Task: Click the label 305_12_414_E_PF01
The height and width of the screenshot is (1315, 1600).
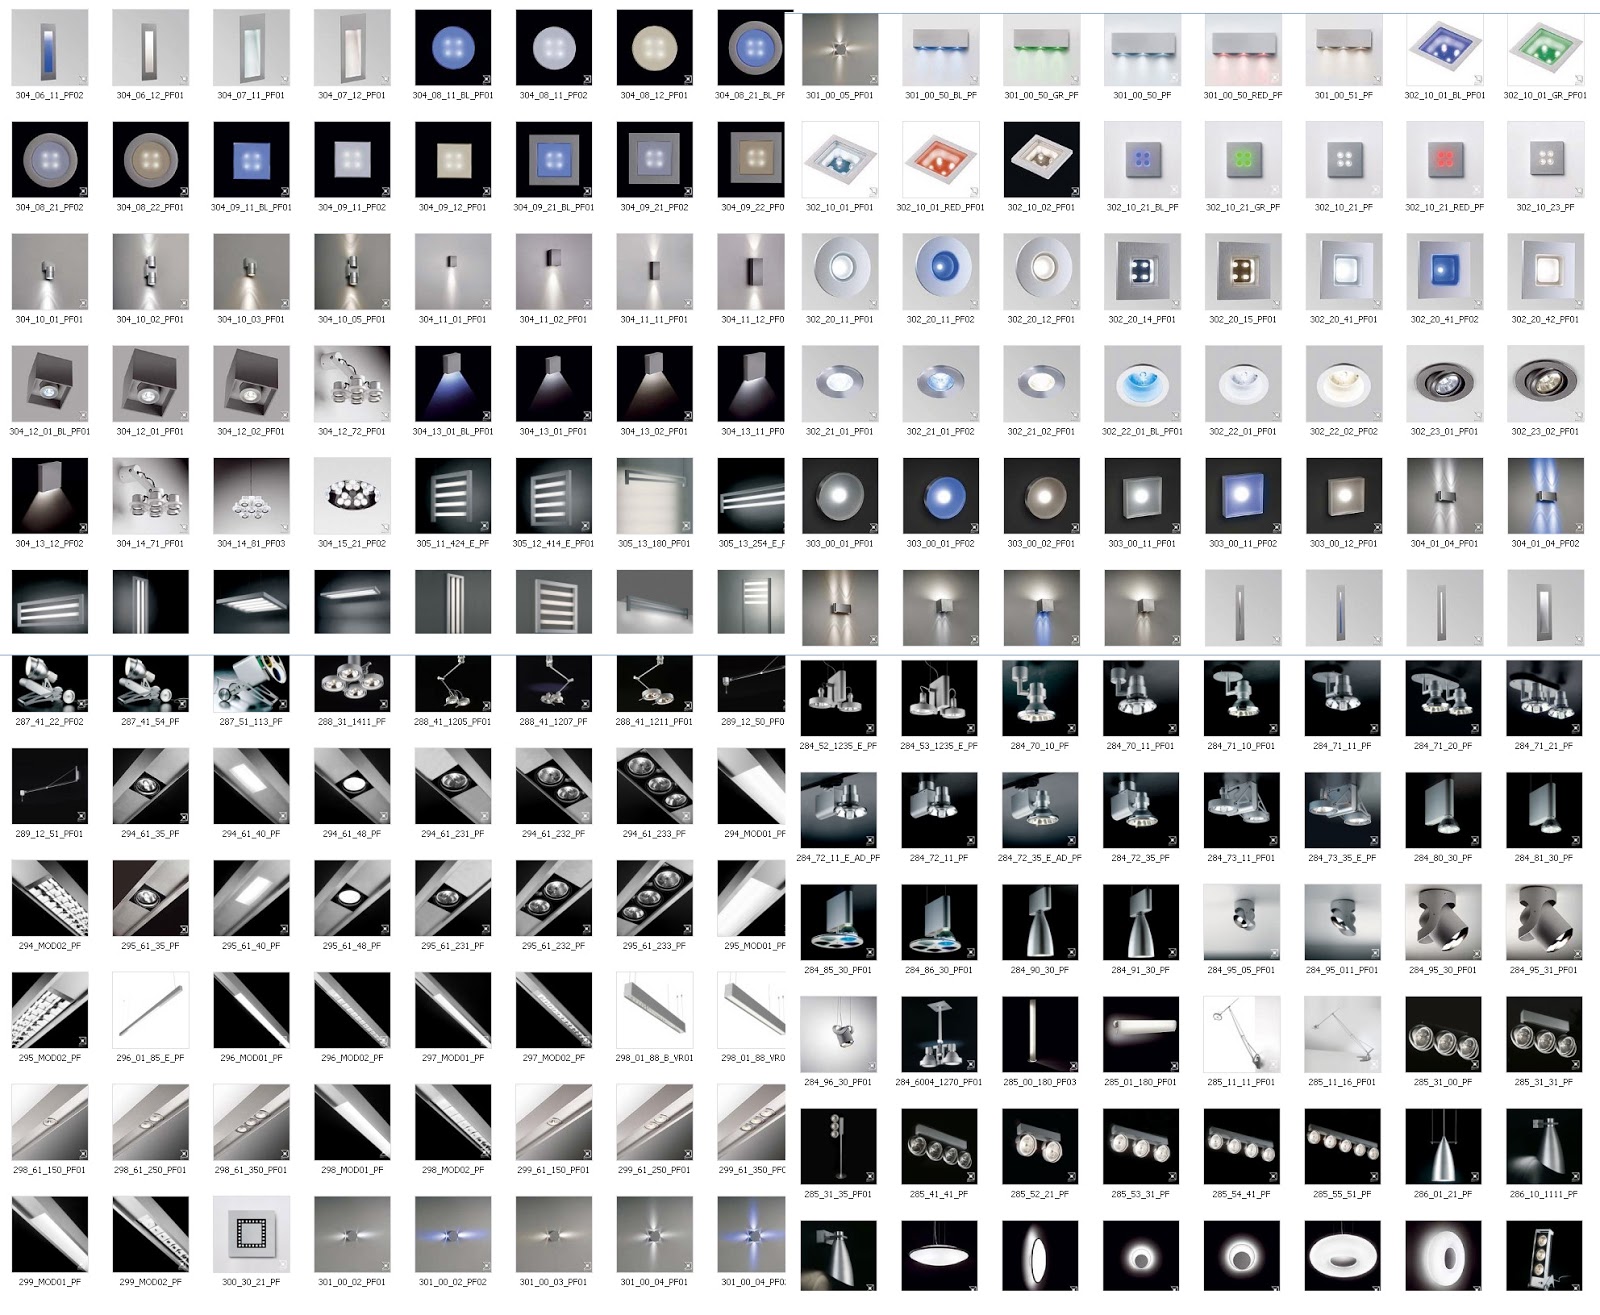Action: (554, 544)
